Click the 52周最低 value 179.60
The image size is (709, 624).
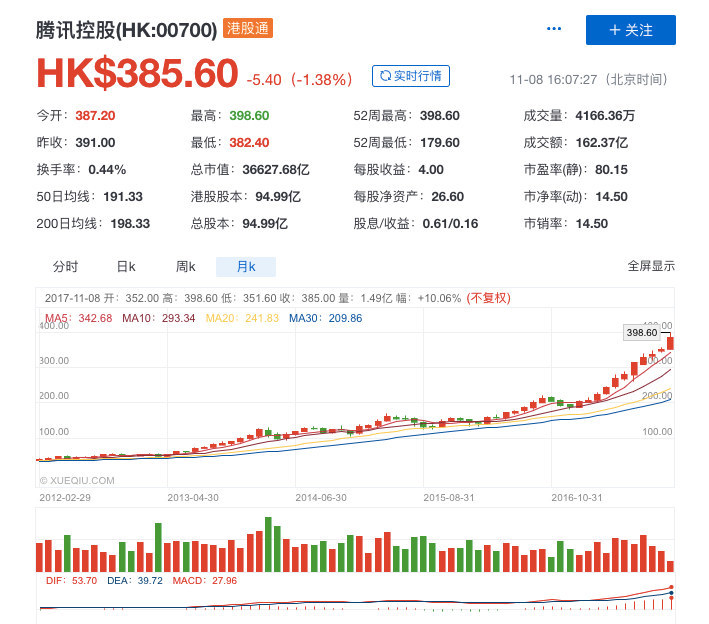click(x=440, y=143)
